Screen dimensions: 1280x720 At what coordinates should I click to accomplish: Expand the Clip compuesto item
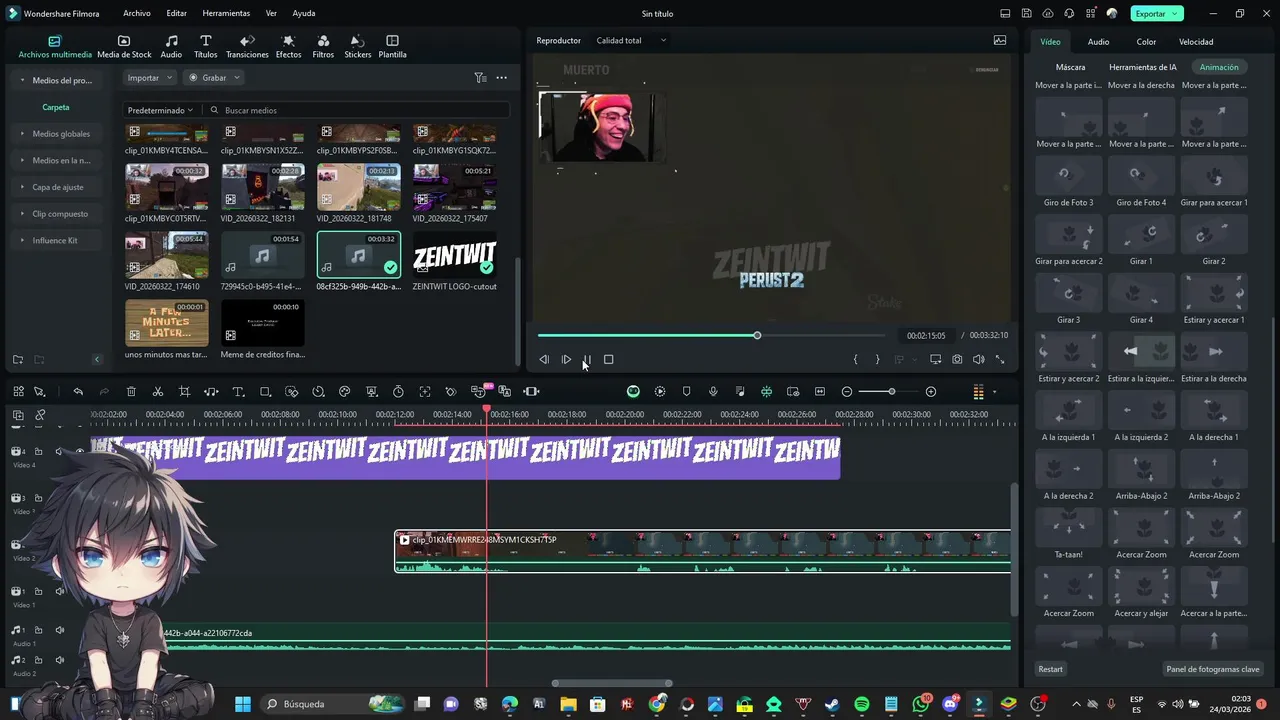click(55, 213)
